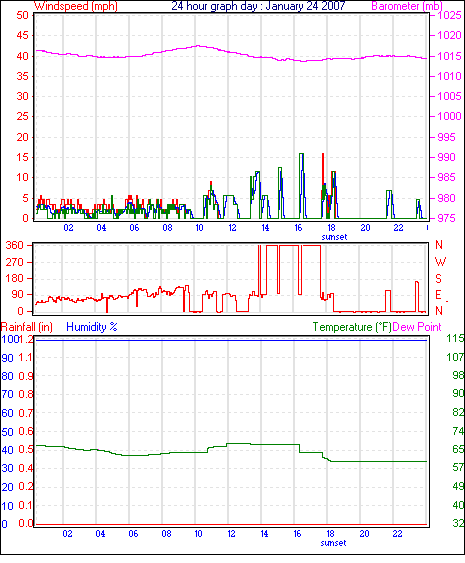The height and width of the screenshot is (563, 465).
Task: Click the Barometer (mb) axis title
Action: pos(407,6)
